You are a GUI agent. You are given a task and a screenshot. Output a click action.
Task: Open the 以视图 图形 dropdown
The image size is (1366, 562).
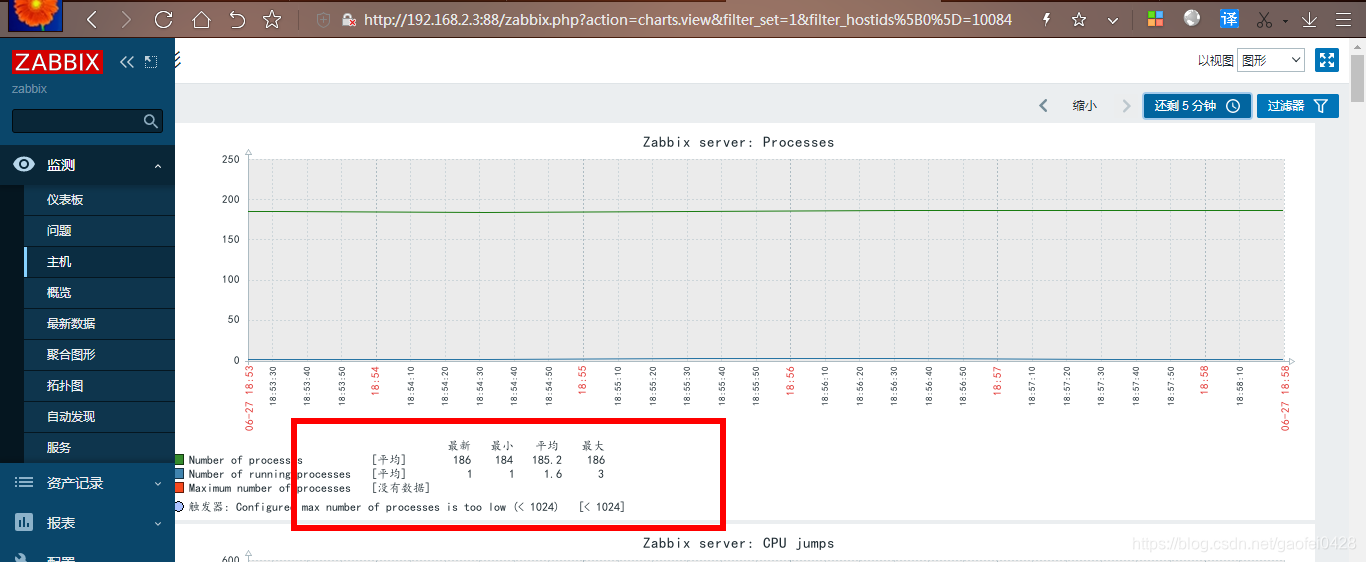point(1271,61)
